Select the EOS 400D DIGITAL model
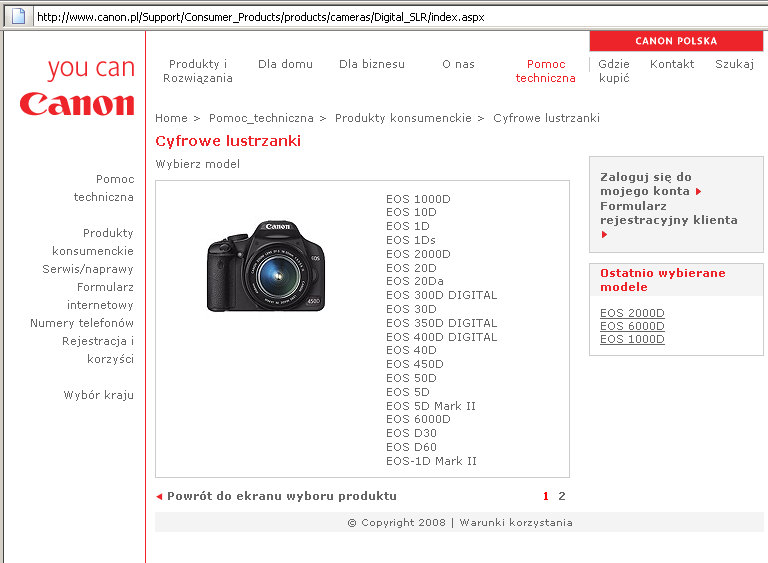 [442, 337]
